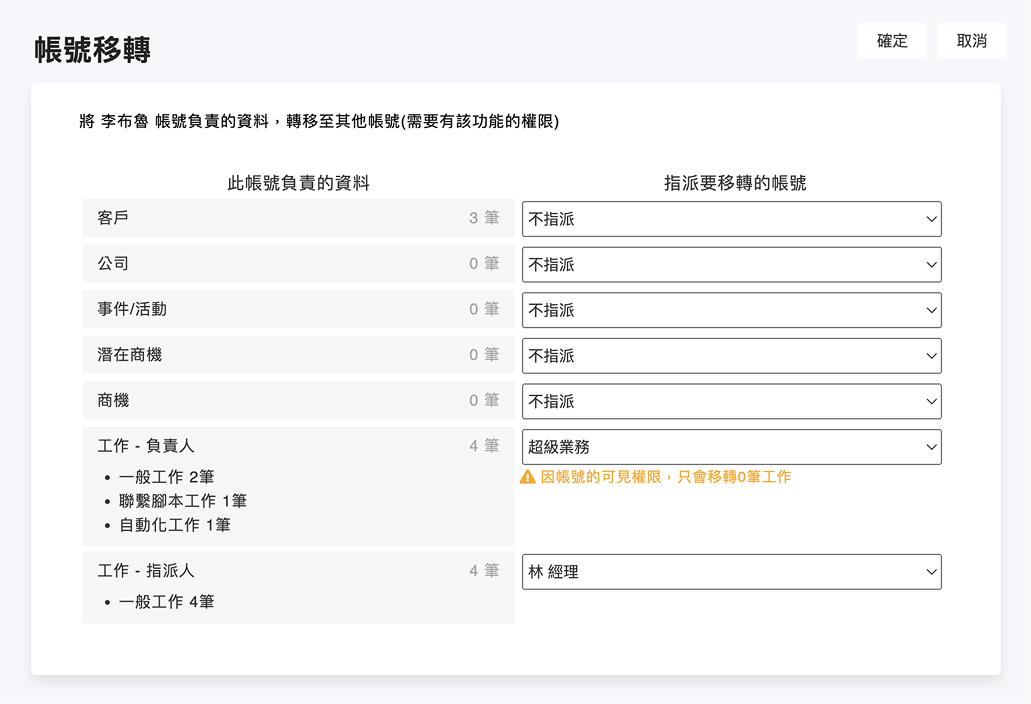
Task: Click the 工作 - 負責人 row label
Action: (x=145, y=446)
